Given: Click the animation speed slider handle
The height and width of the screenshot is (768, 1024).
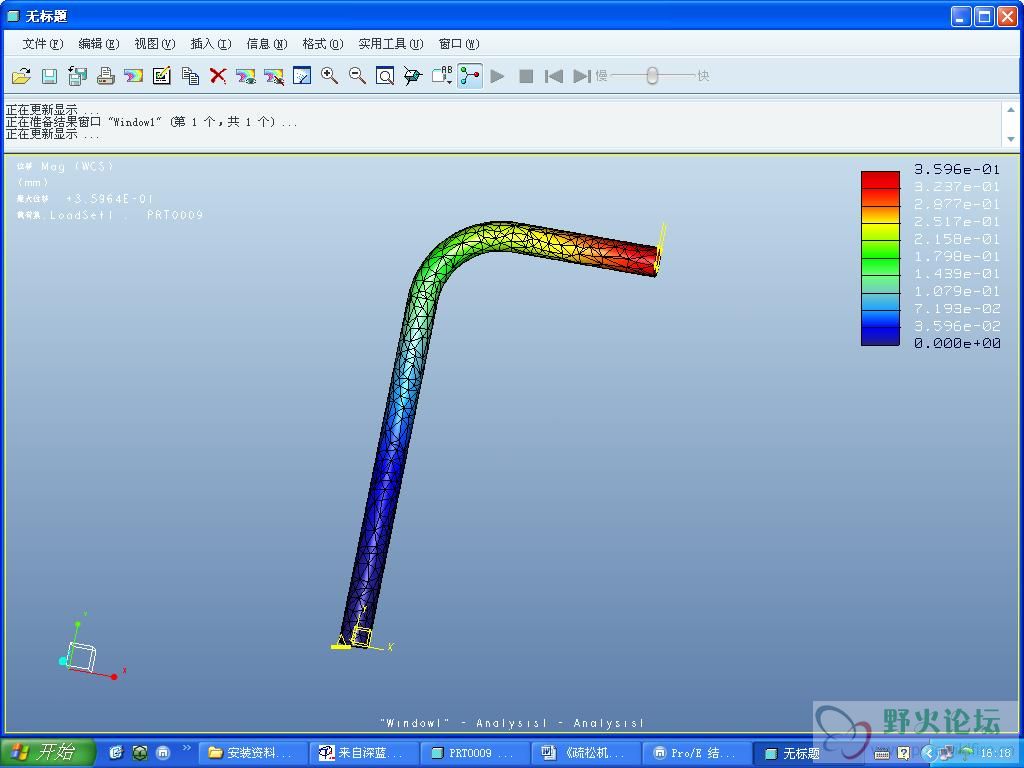Looking at the screenshot, I should [652, 76].
